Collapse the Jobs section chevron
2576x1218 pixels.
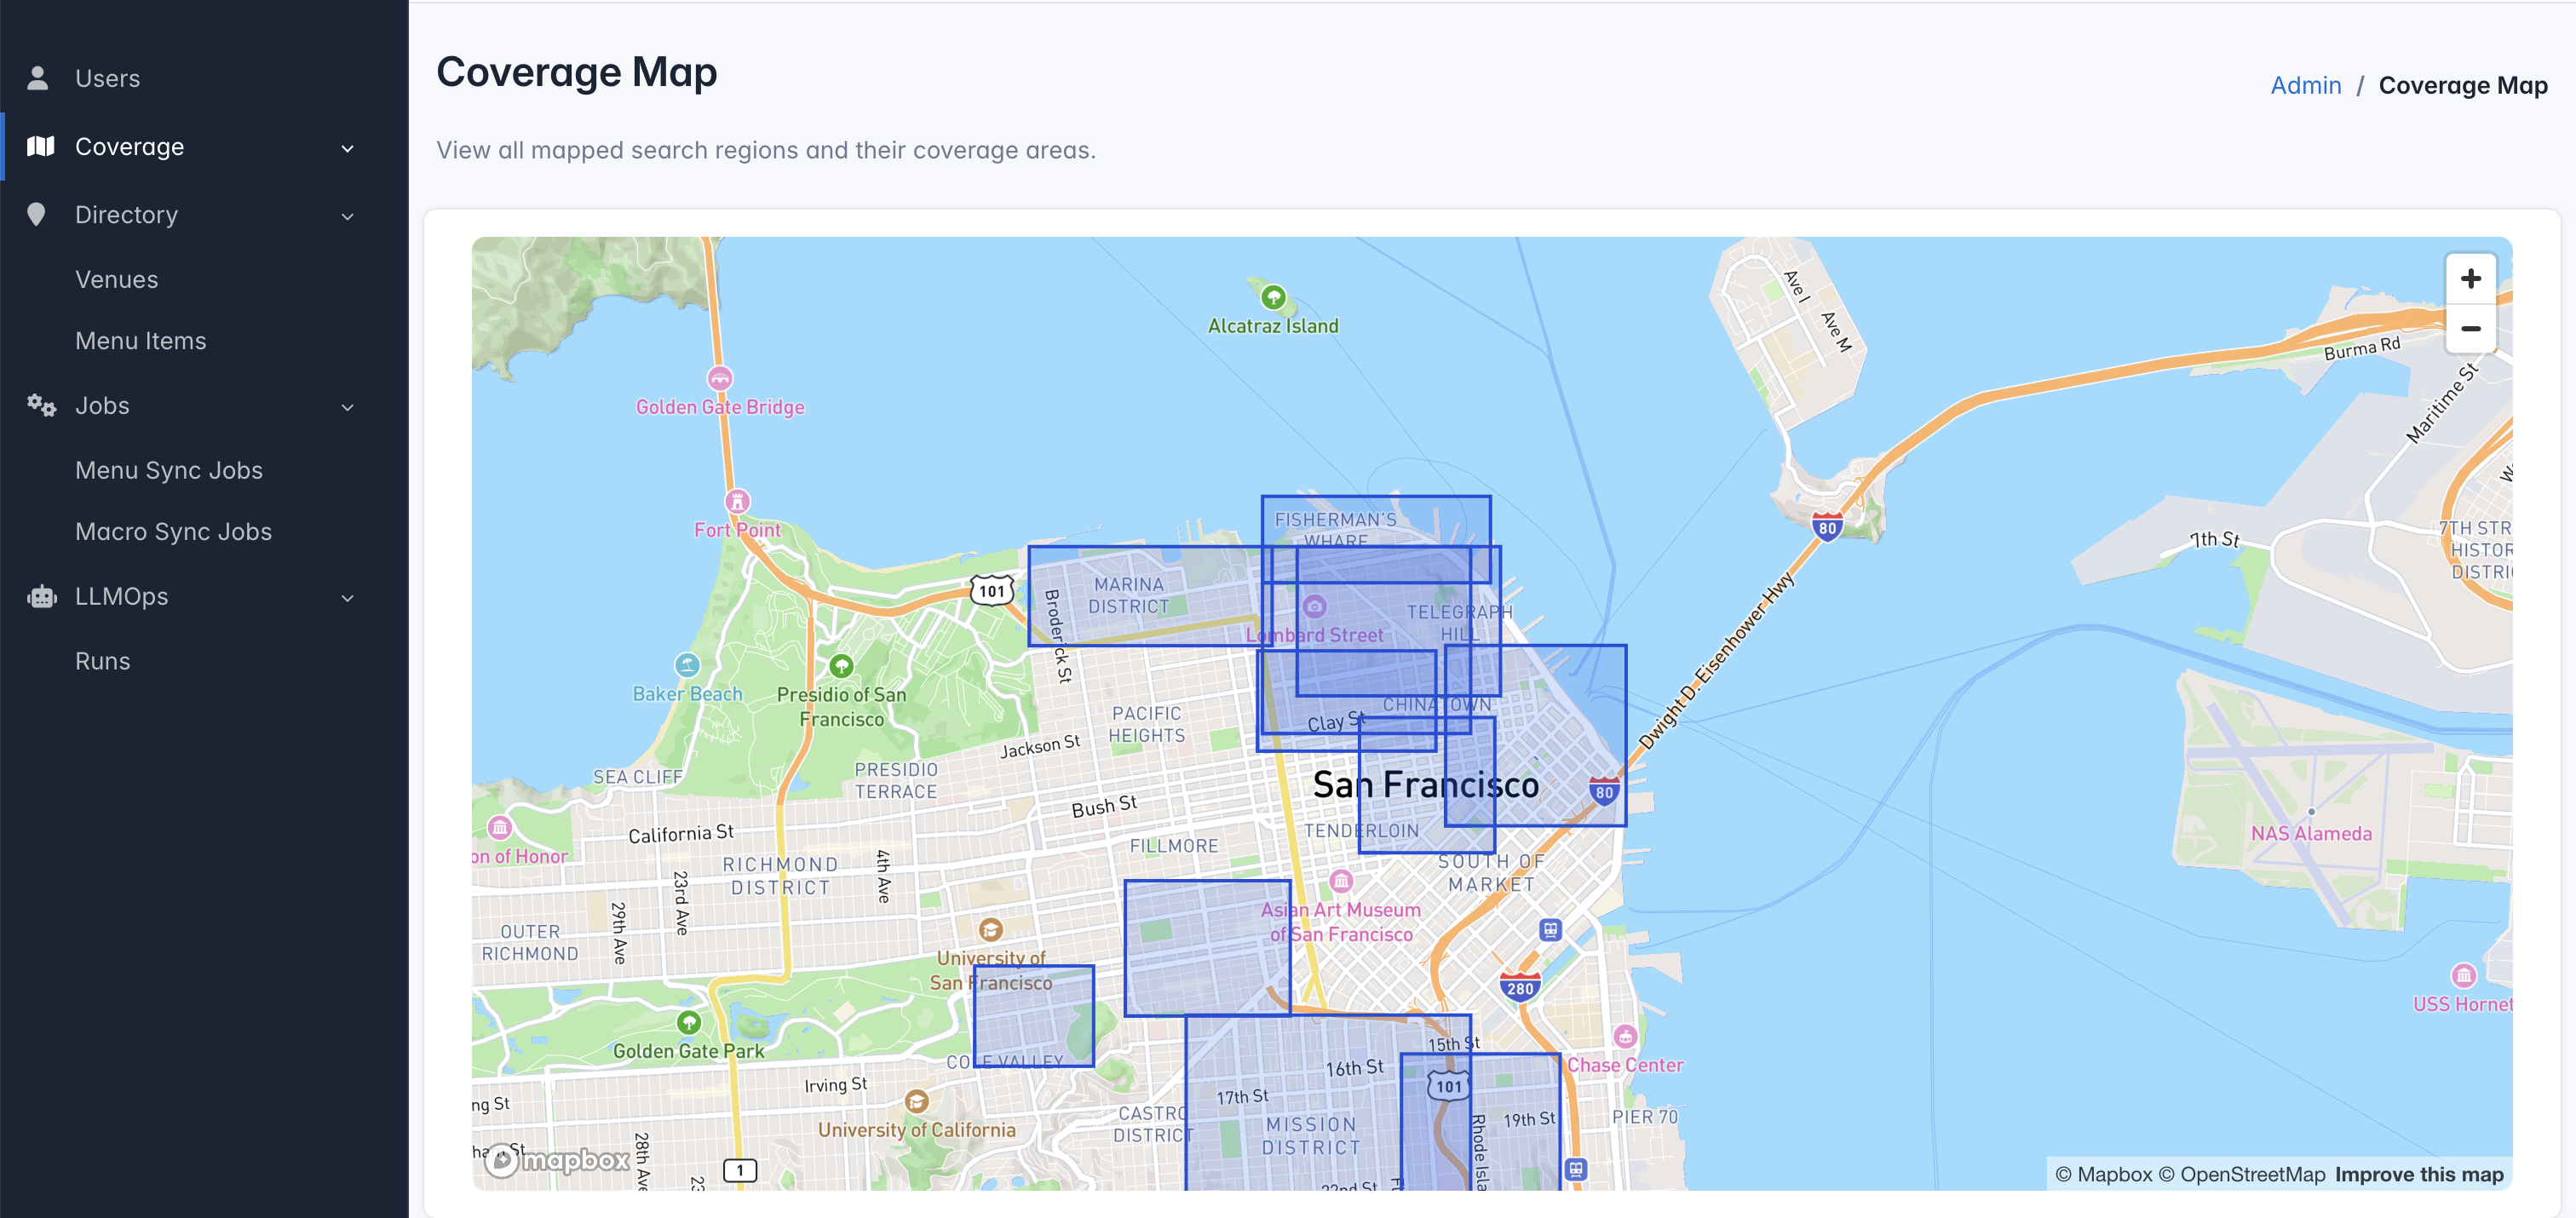click(x=347, y=407)
